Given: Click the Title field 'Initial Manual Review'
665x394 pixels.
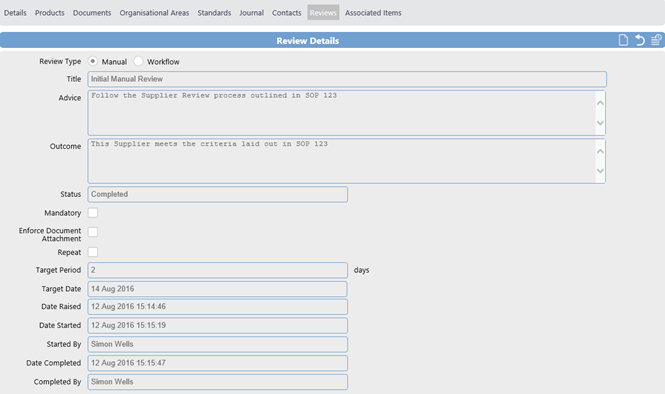Looking at the screenshot, I should pos(347,79).
